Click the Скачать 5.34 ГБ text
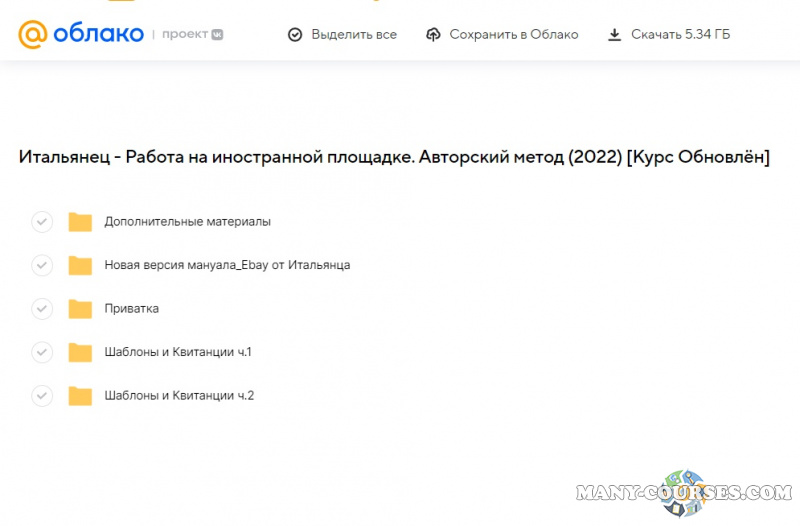 [x=680, y=35]
